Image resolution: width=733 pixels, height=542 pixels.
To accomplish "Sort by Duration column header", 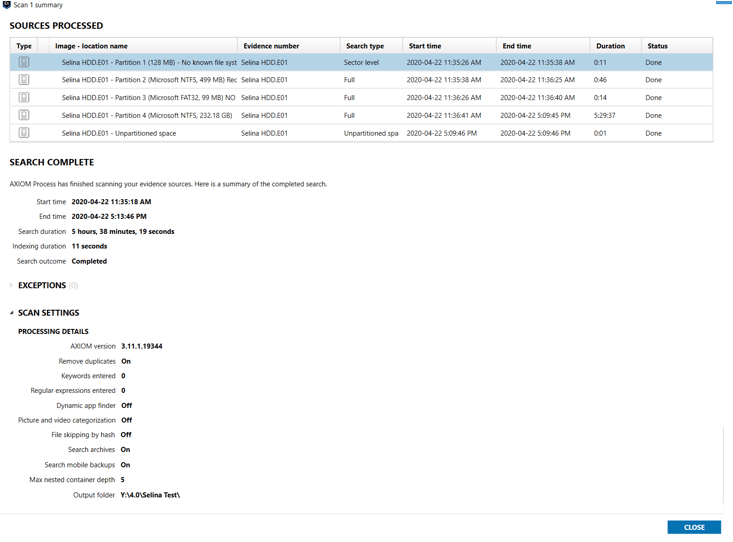I will click(615, 46).
